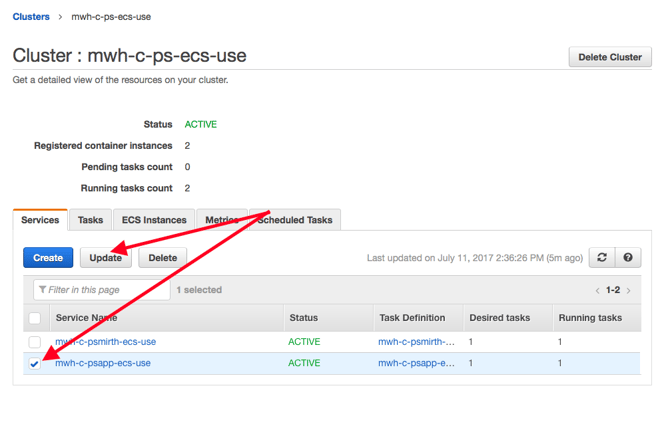Open the help question mark icon
The image size is (670, 424).
tap(628, 257)
